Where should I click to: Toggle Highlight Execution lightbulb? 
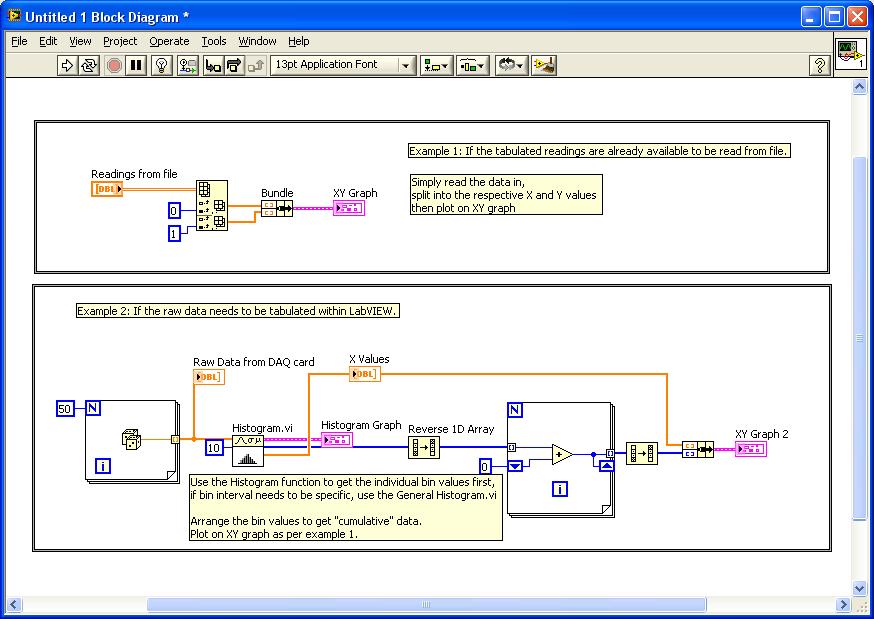point(160,65)
